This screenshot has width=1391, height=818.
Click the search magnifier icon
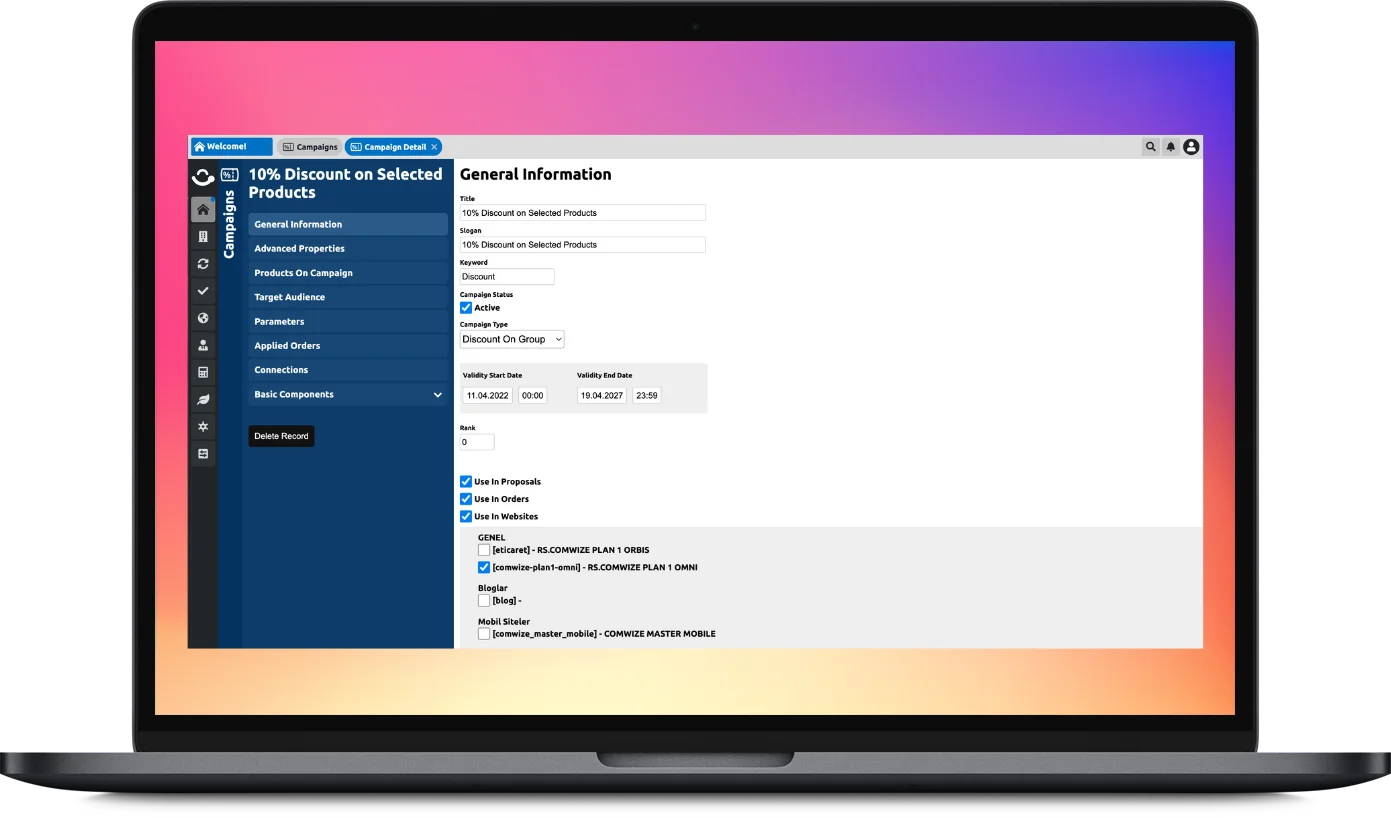1151,147
